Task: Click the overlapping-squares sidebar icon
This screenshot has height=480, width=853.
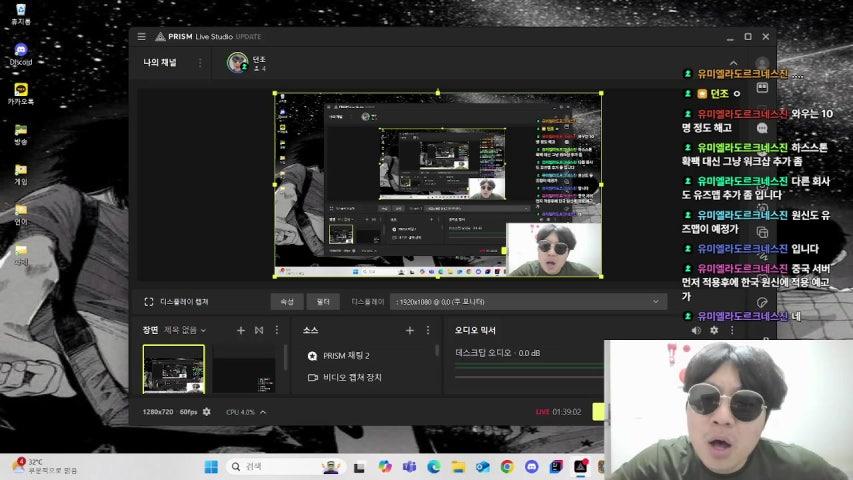Action: [762, 232]
